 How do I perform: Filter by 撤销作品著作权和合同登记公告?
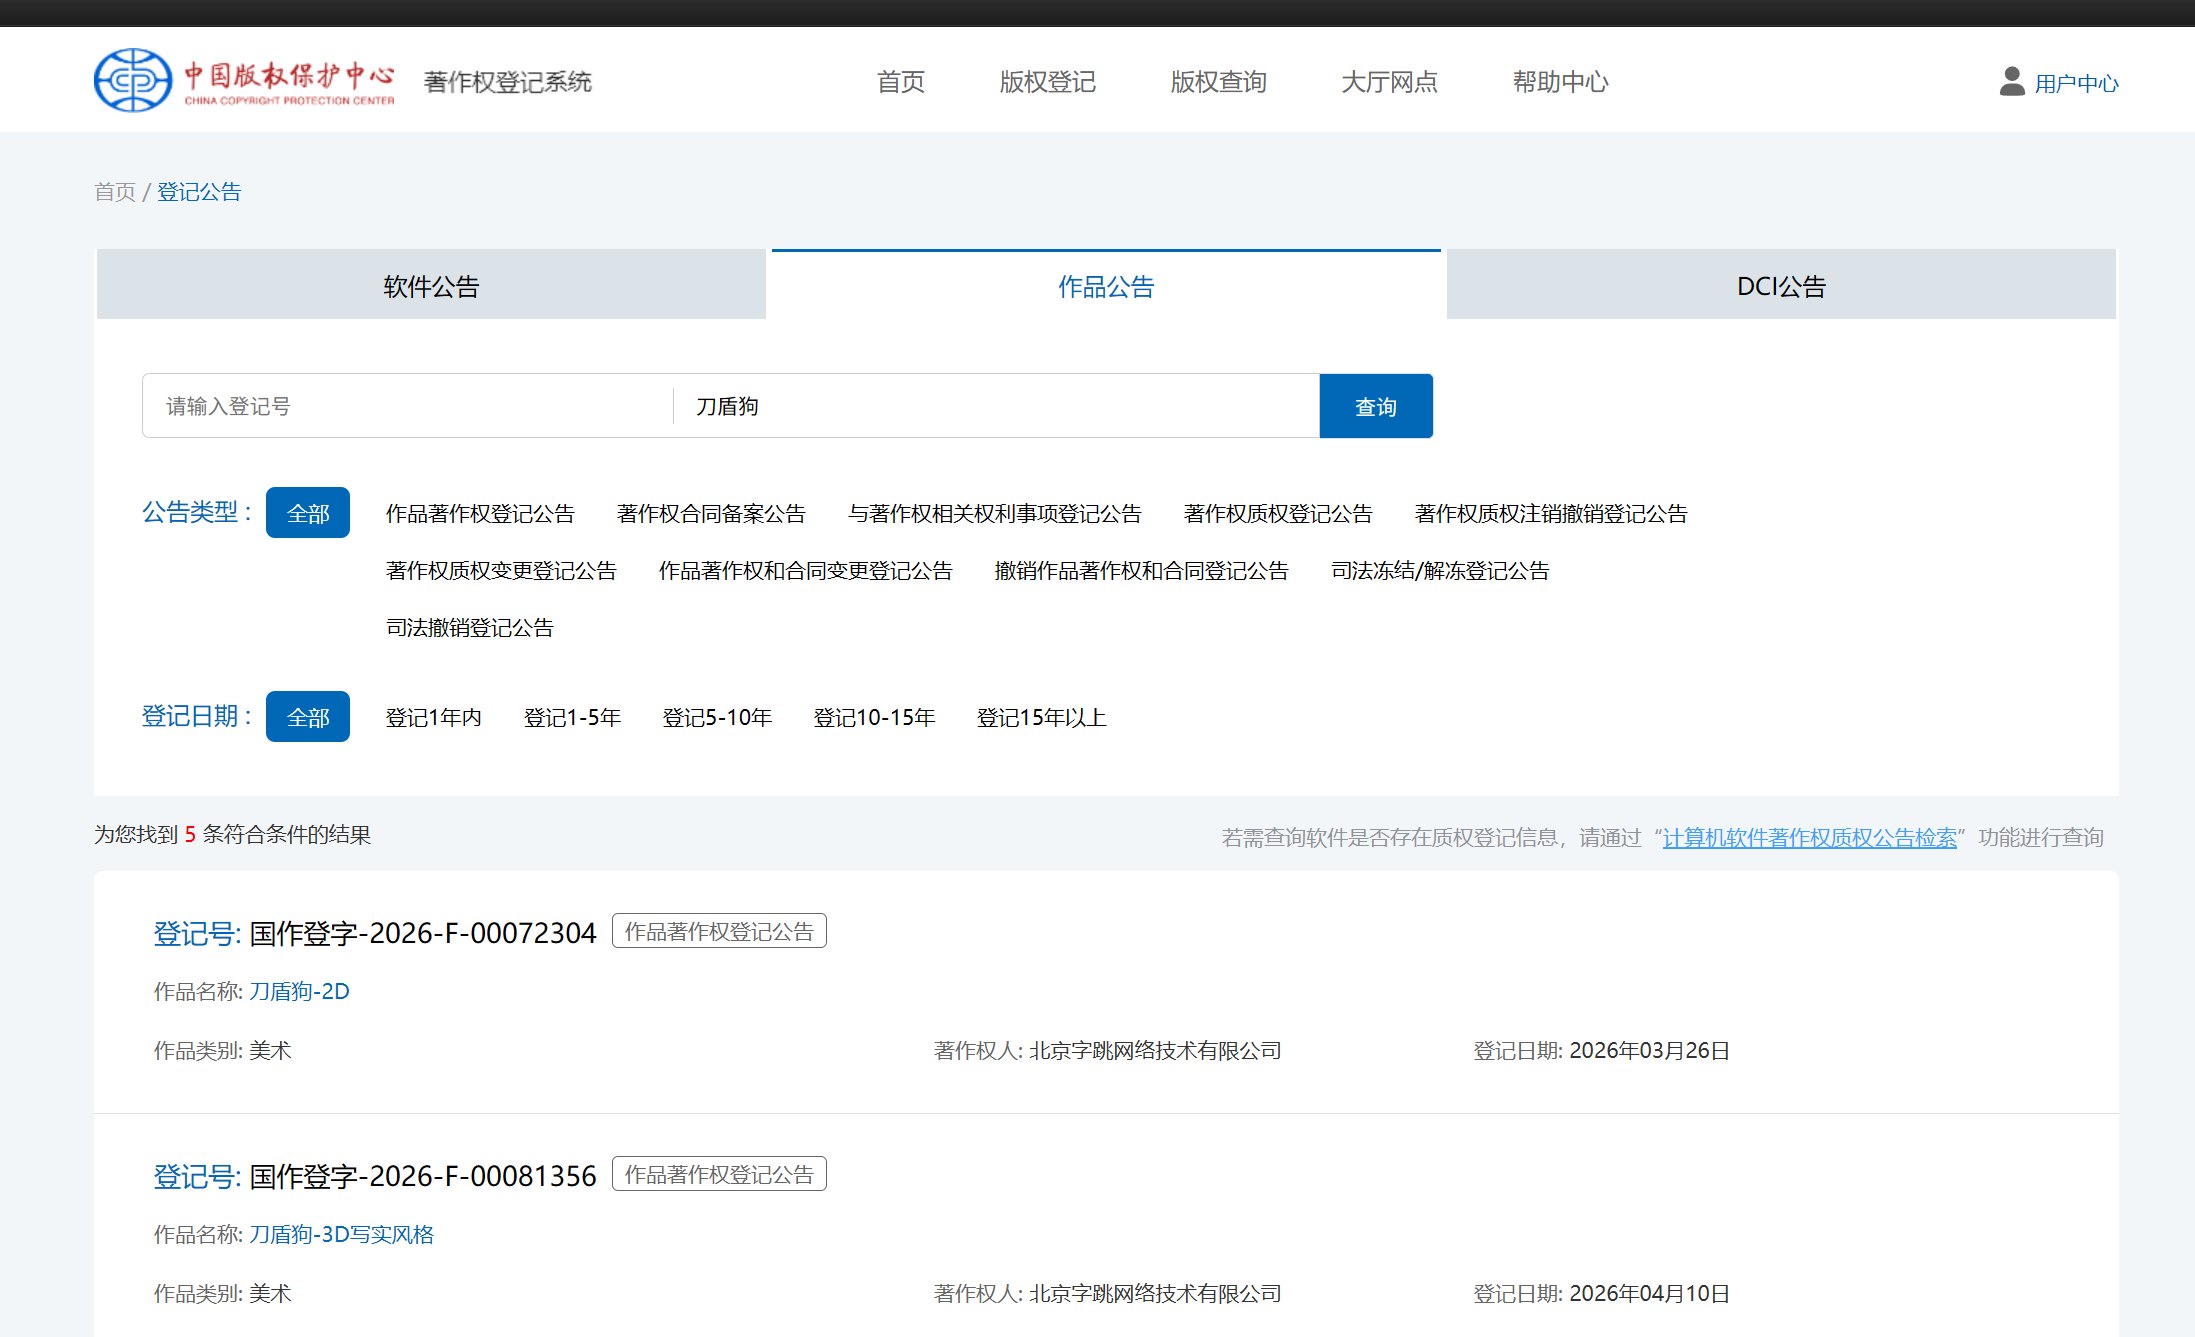pyautogui.click(x=1142, y=570)
